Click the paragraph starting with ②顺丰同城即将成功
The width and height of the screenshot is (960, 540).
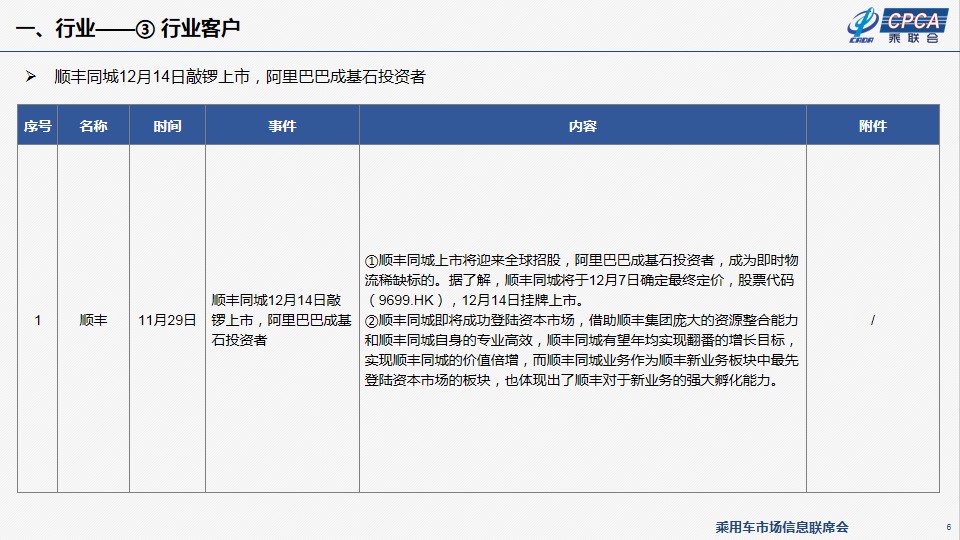[x=582, y=350]
